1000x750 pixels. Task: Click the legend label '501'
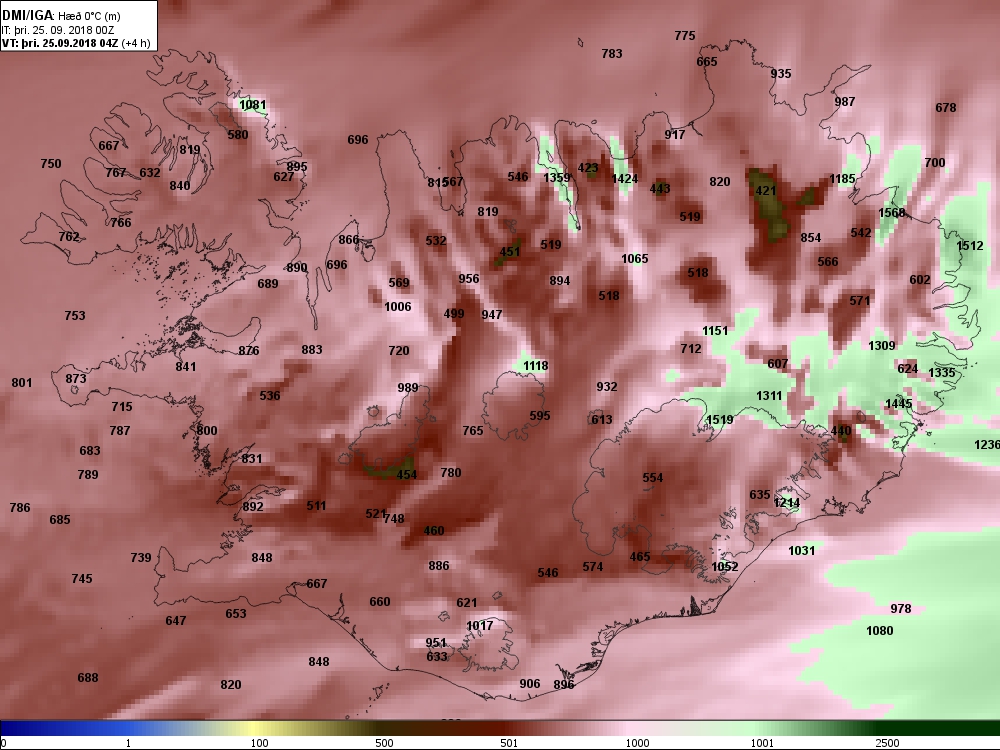509,743
